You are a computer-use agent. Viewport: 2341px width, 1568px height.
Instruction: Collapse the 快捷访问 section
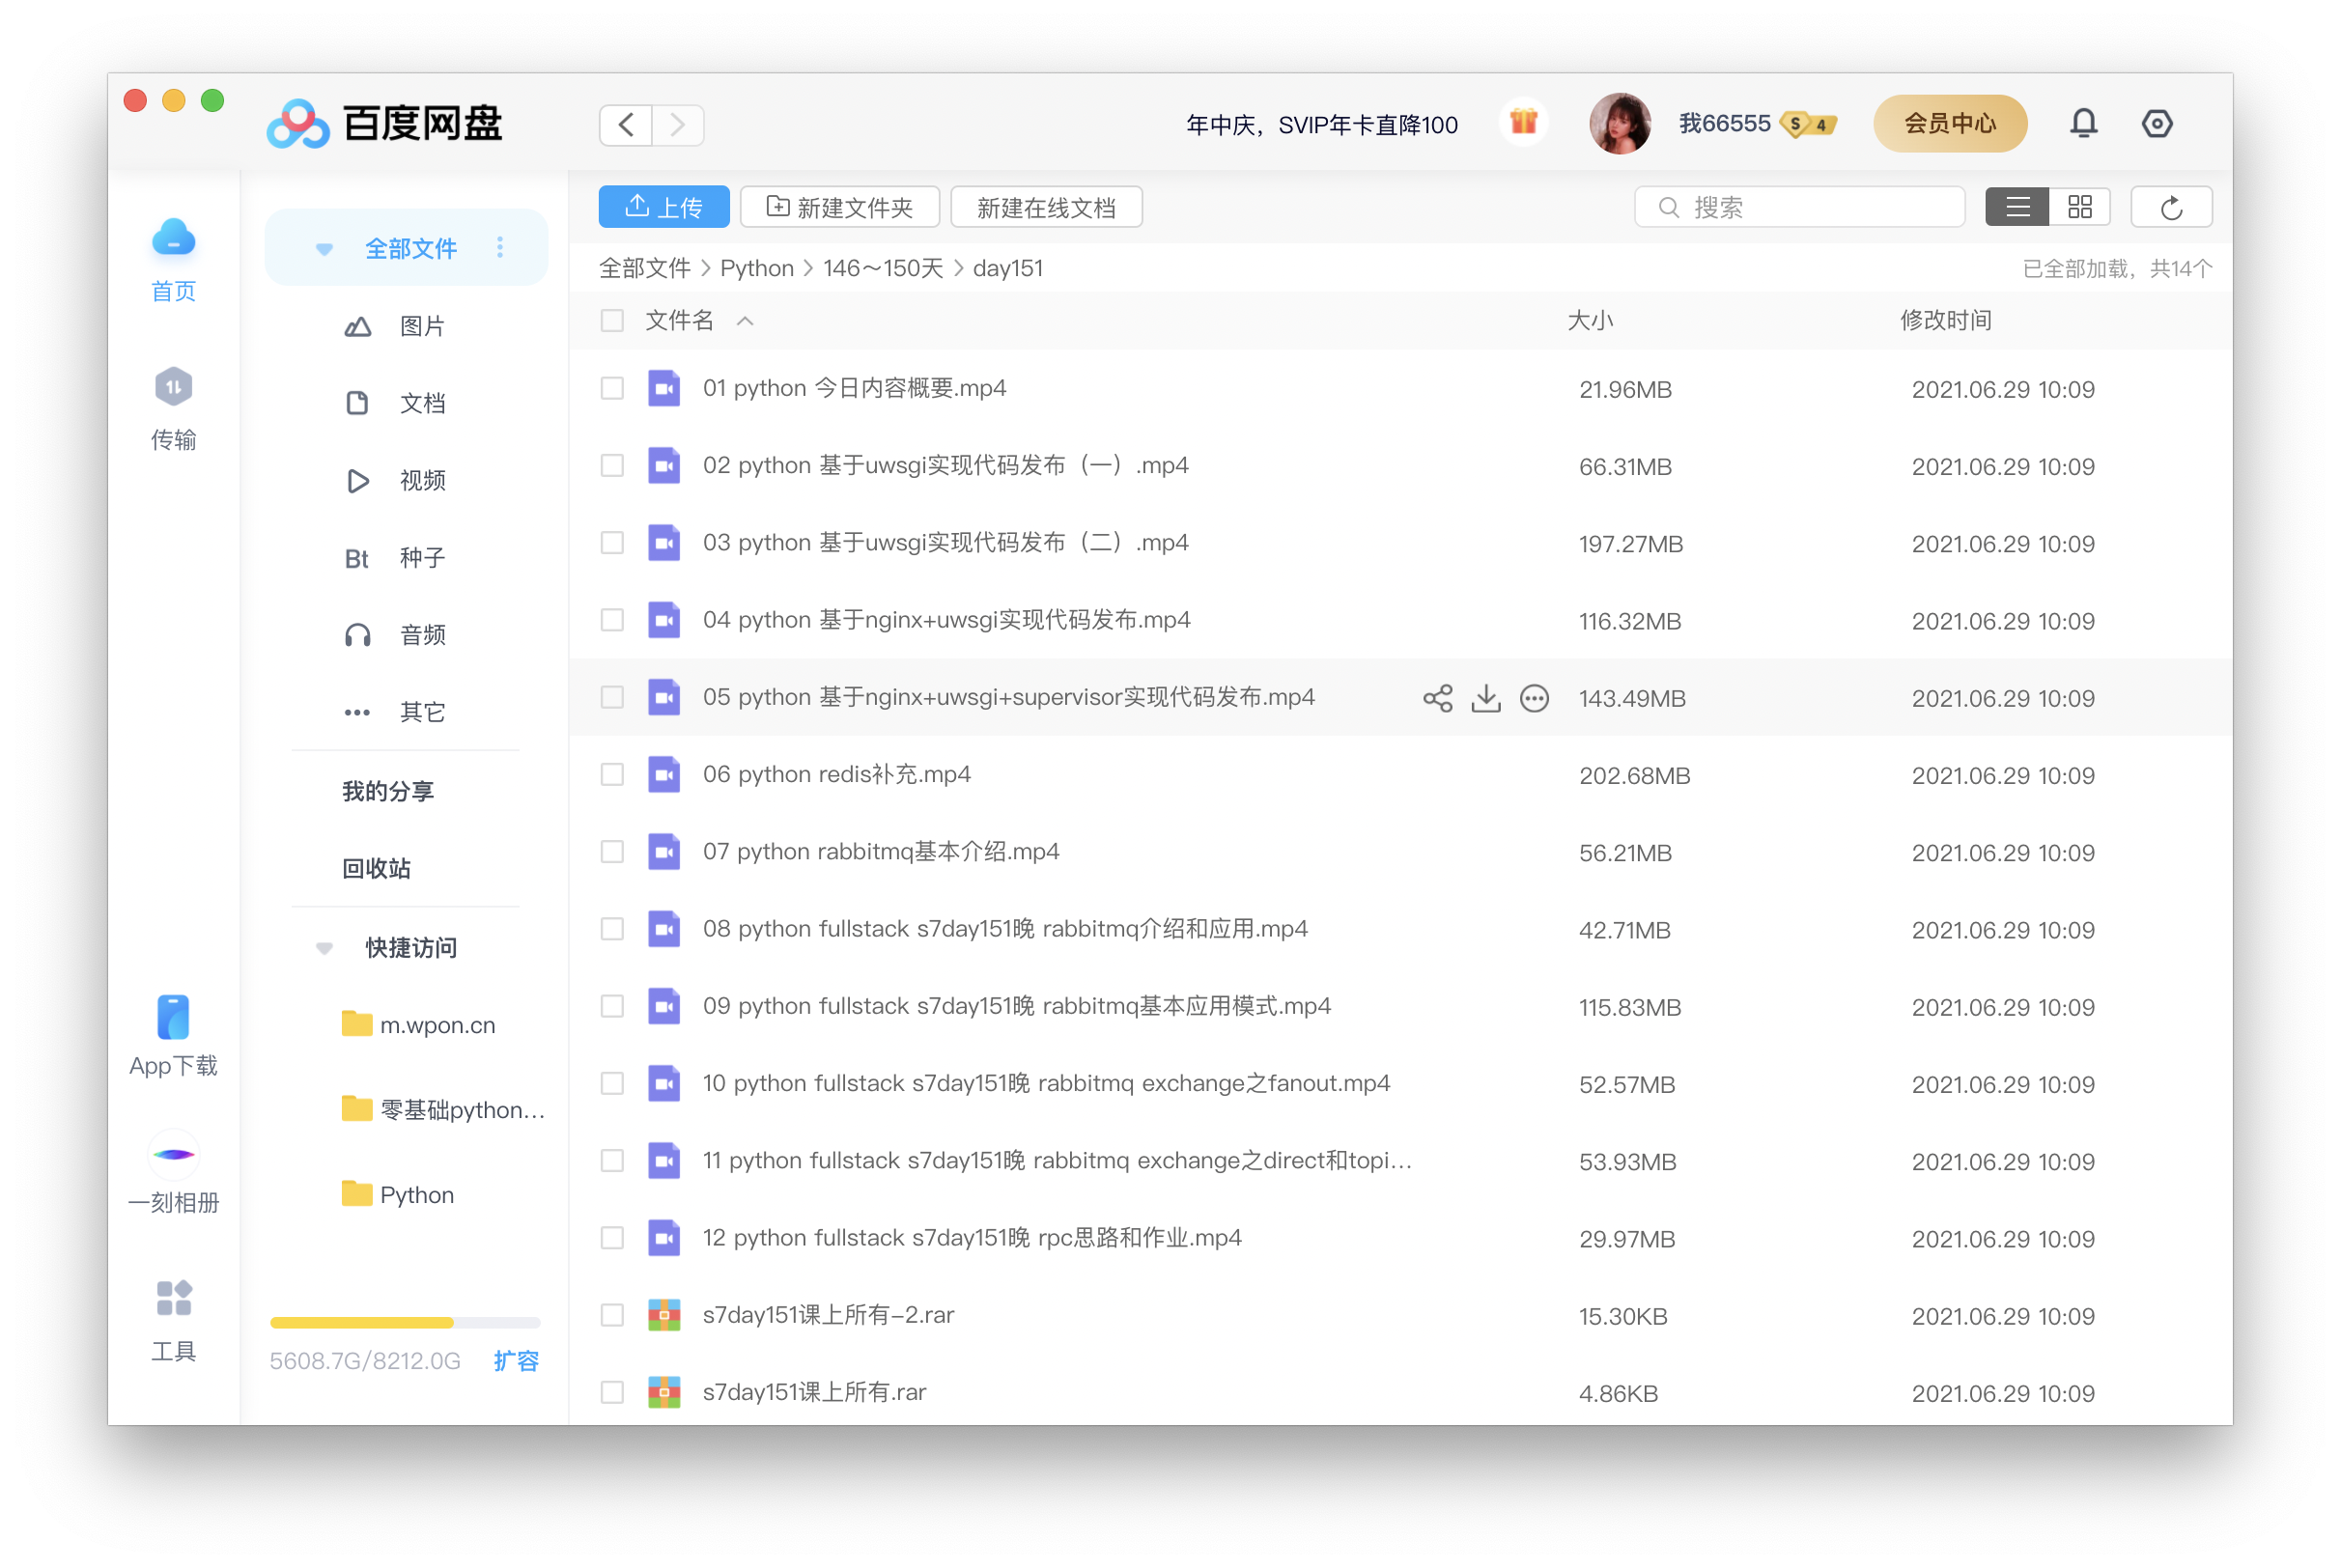(x=324, y=948)
